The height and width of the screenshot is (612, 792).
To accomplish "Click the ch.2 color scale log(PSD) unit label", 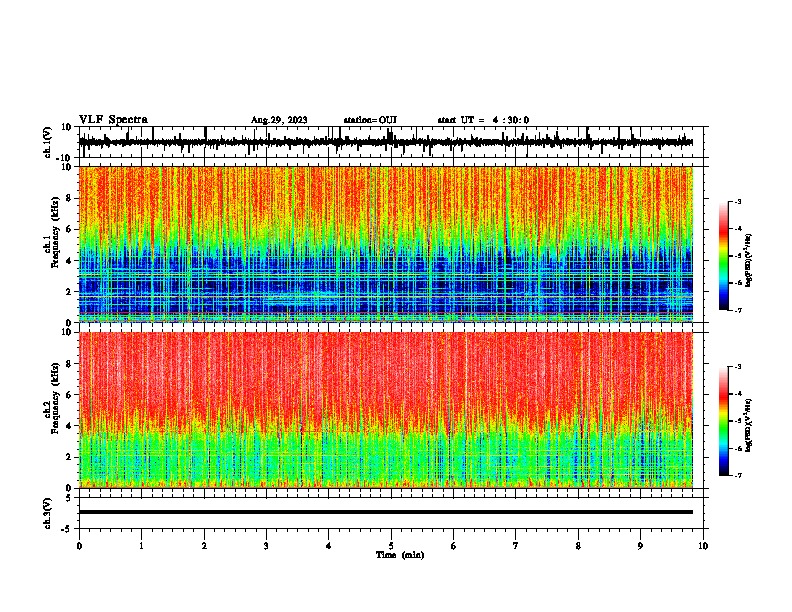I will [x=748, y=425].
